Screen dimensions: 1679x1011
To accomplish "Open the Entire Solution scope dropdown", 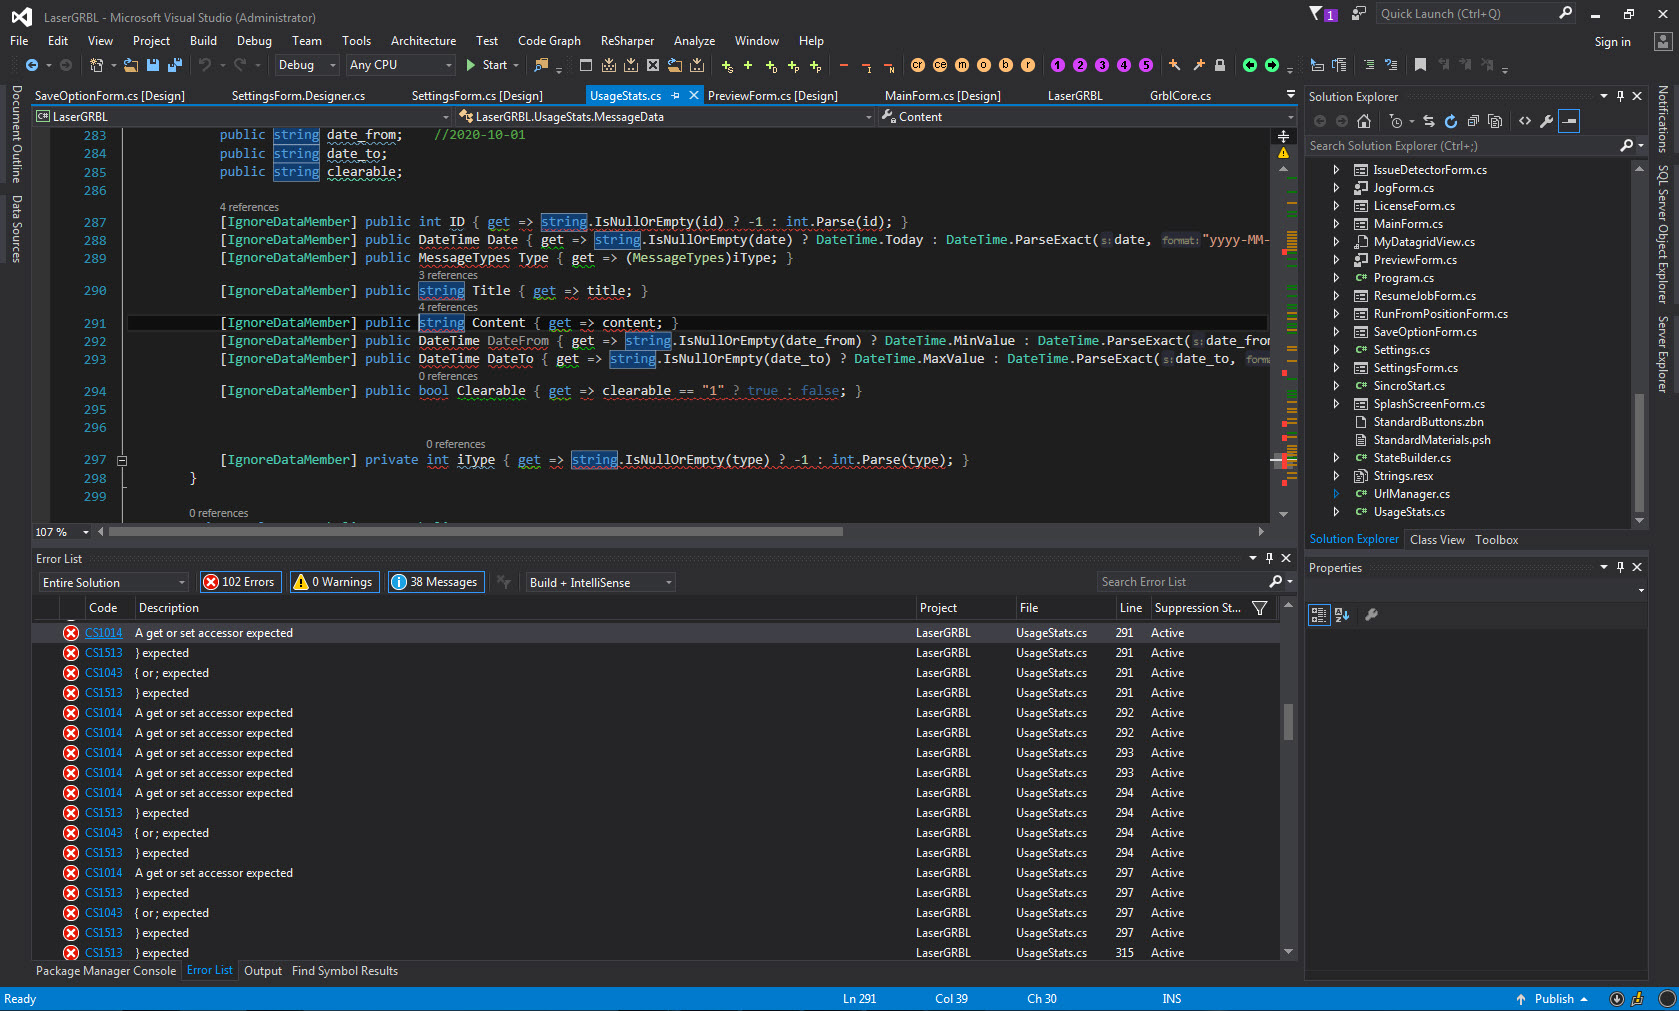I will pos(112,581).
